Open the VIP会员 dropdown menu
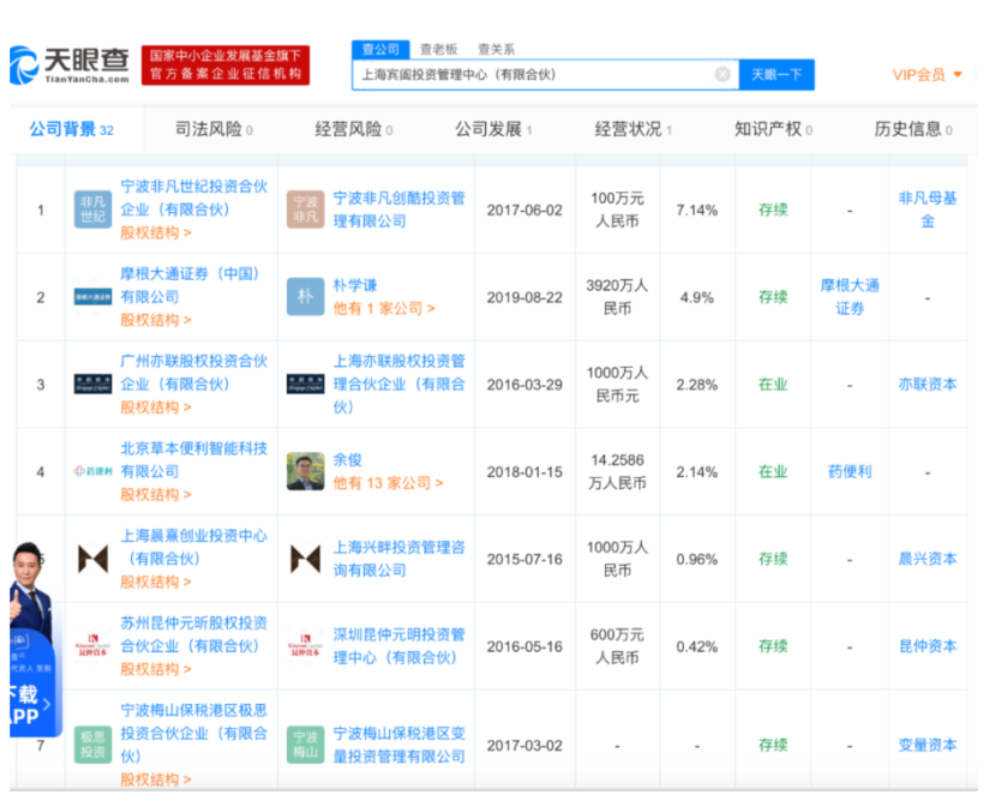 click(927, 75)
